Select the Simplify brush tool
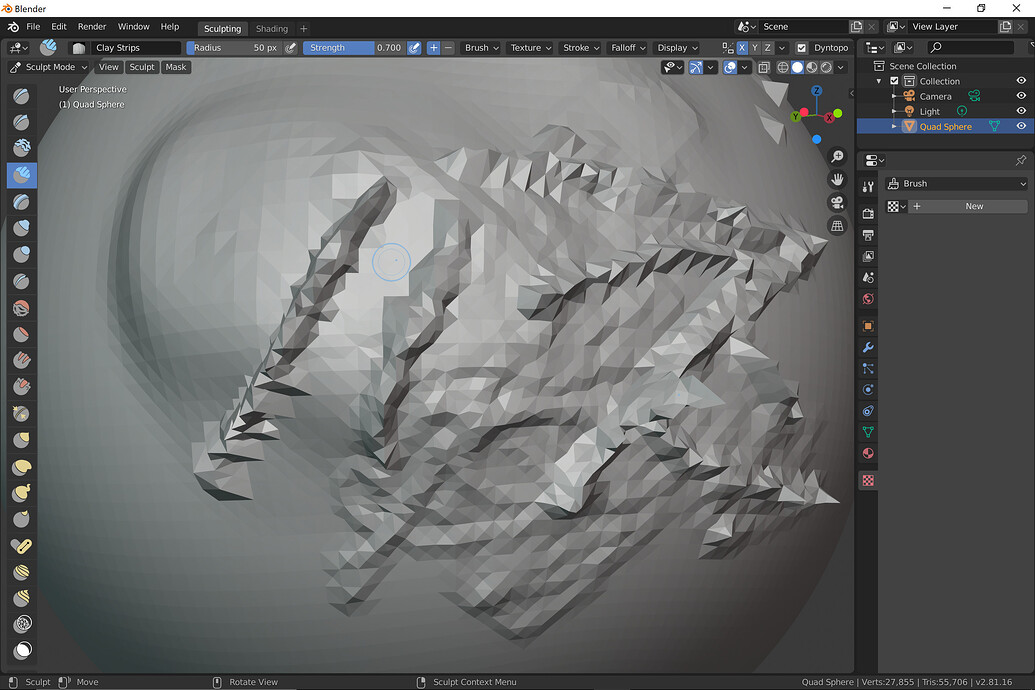The width and height of the screenshot is (1035, 690). click(21, 624)
